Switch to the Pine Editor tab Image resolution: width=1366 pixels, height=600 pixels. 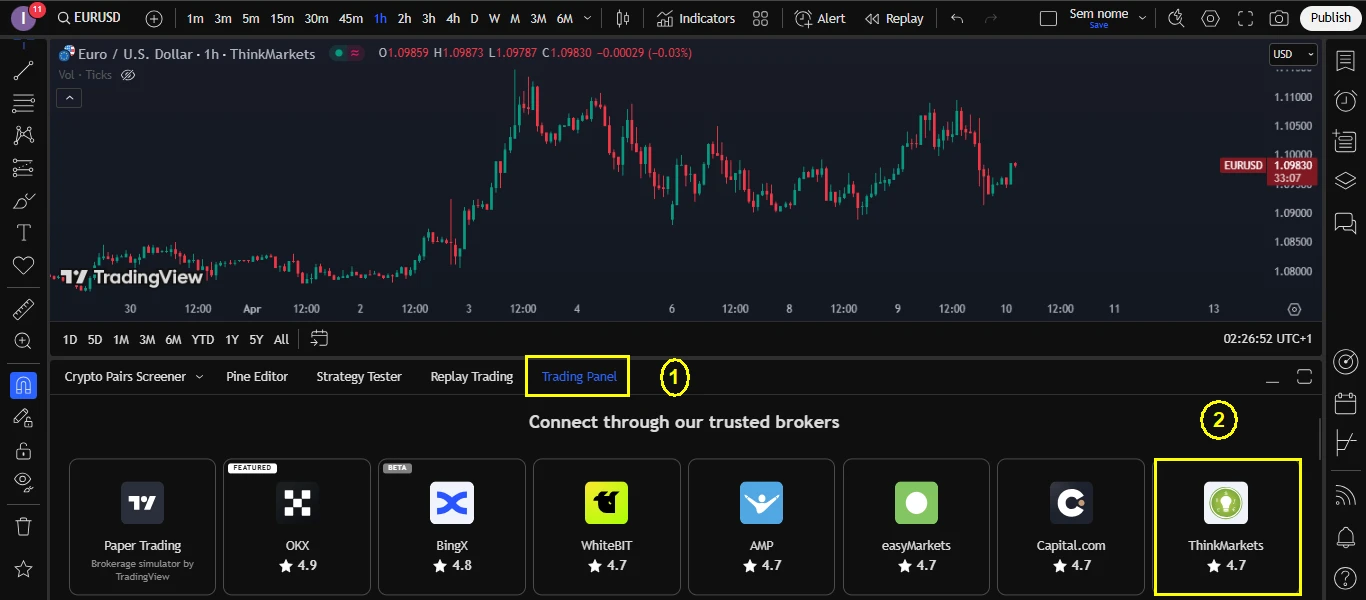[x=257, y=377]
